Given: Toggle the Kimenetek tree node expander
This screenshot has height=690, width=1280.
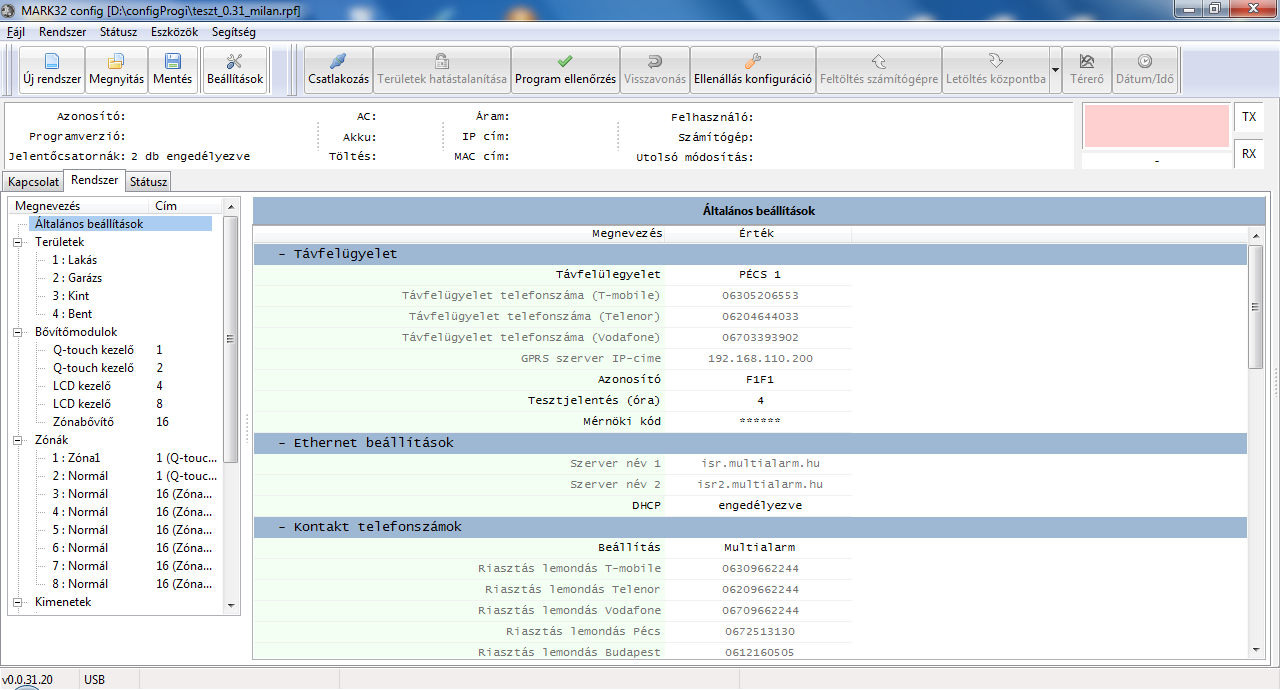Looking at the screenshot, I should tap(17, 602).
